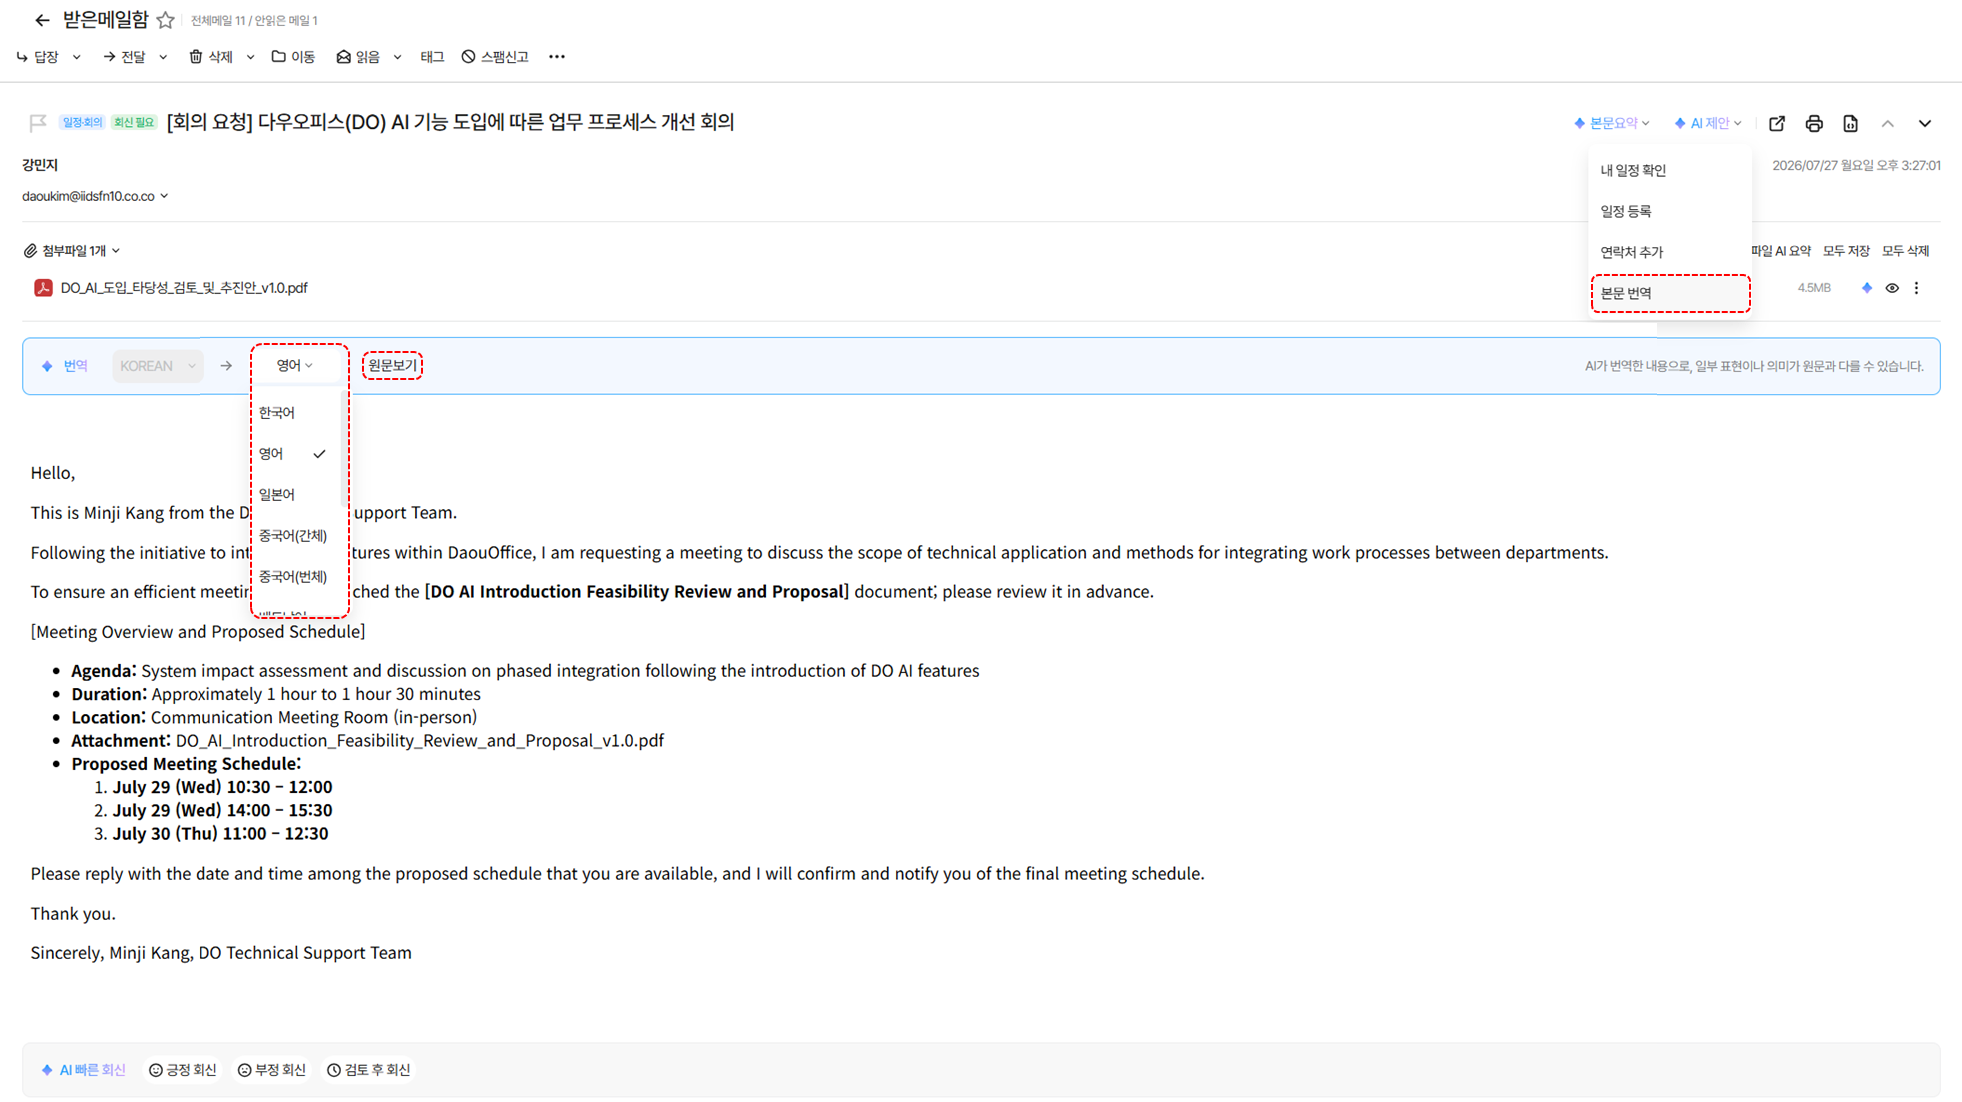The height and width of the screenshot is (1102, 1962).
Task: Open the three-dot more actions menu
Action: [557, 57]
